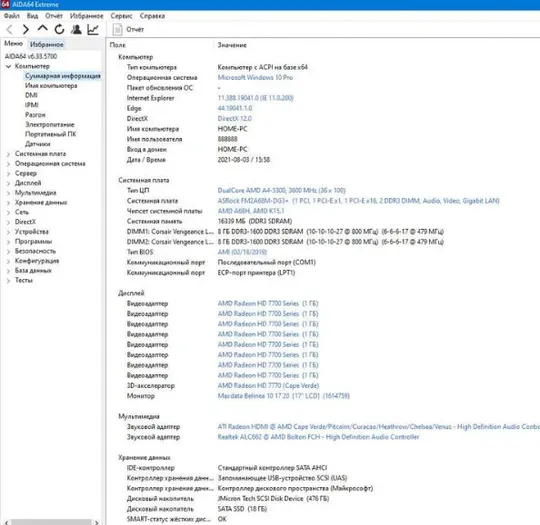Open the Microsoft Windows 10 Pro link

pyautogui.click(x=255, y=78)
